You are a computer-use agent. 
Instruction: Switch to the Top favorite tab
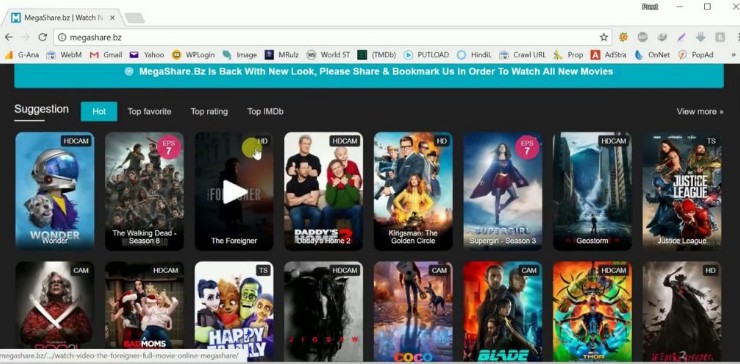tap(149, 112)
